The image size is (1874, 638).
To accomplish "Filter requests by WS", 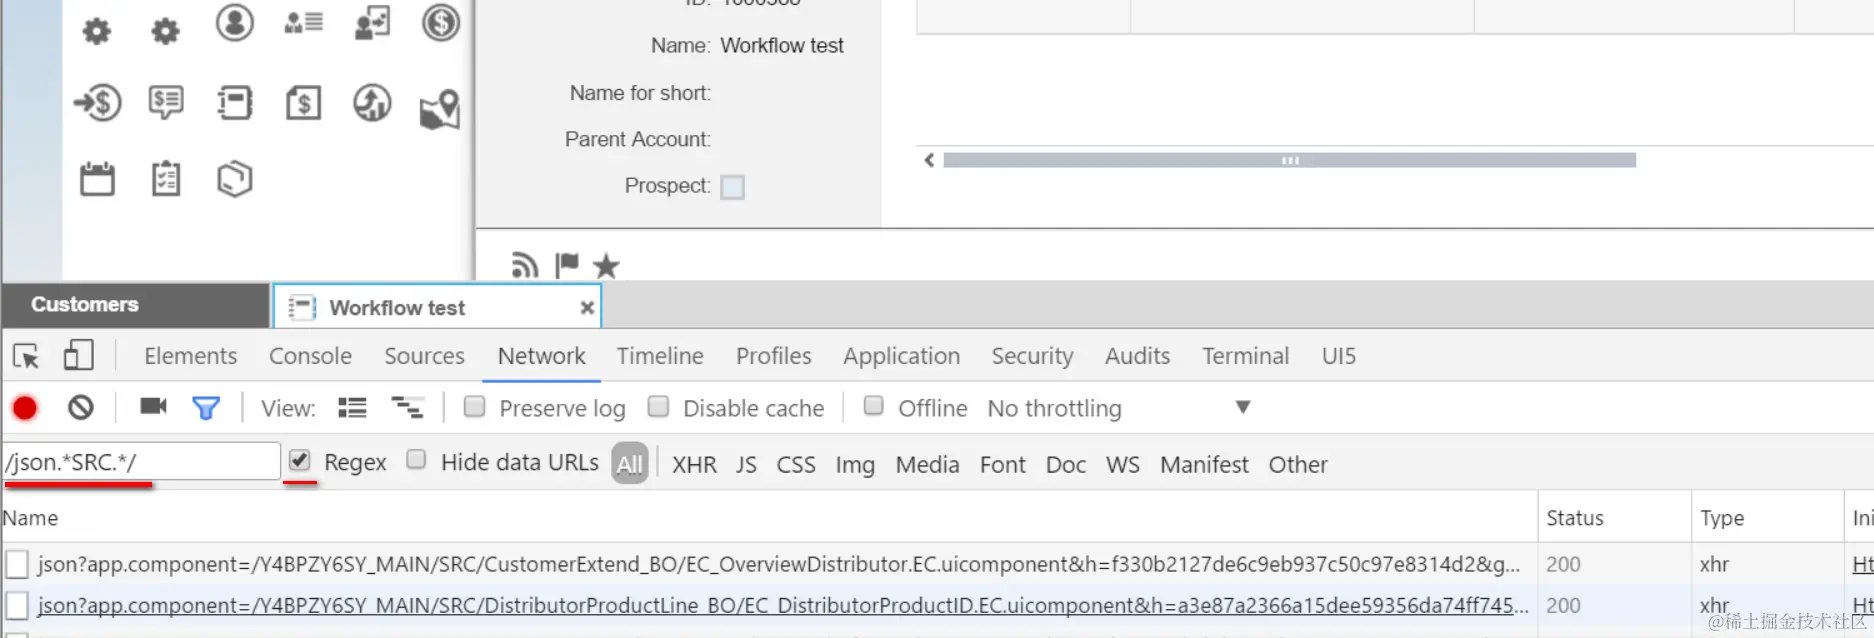I will pos(1123,465).
